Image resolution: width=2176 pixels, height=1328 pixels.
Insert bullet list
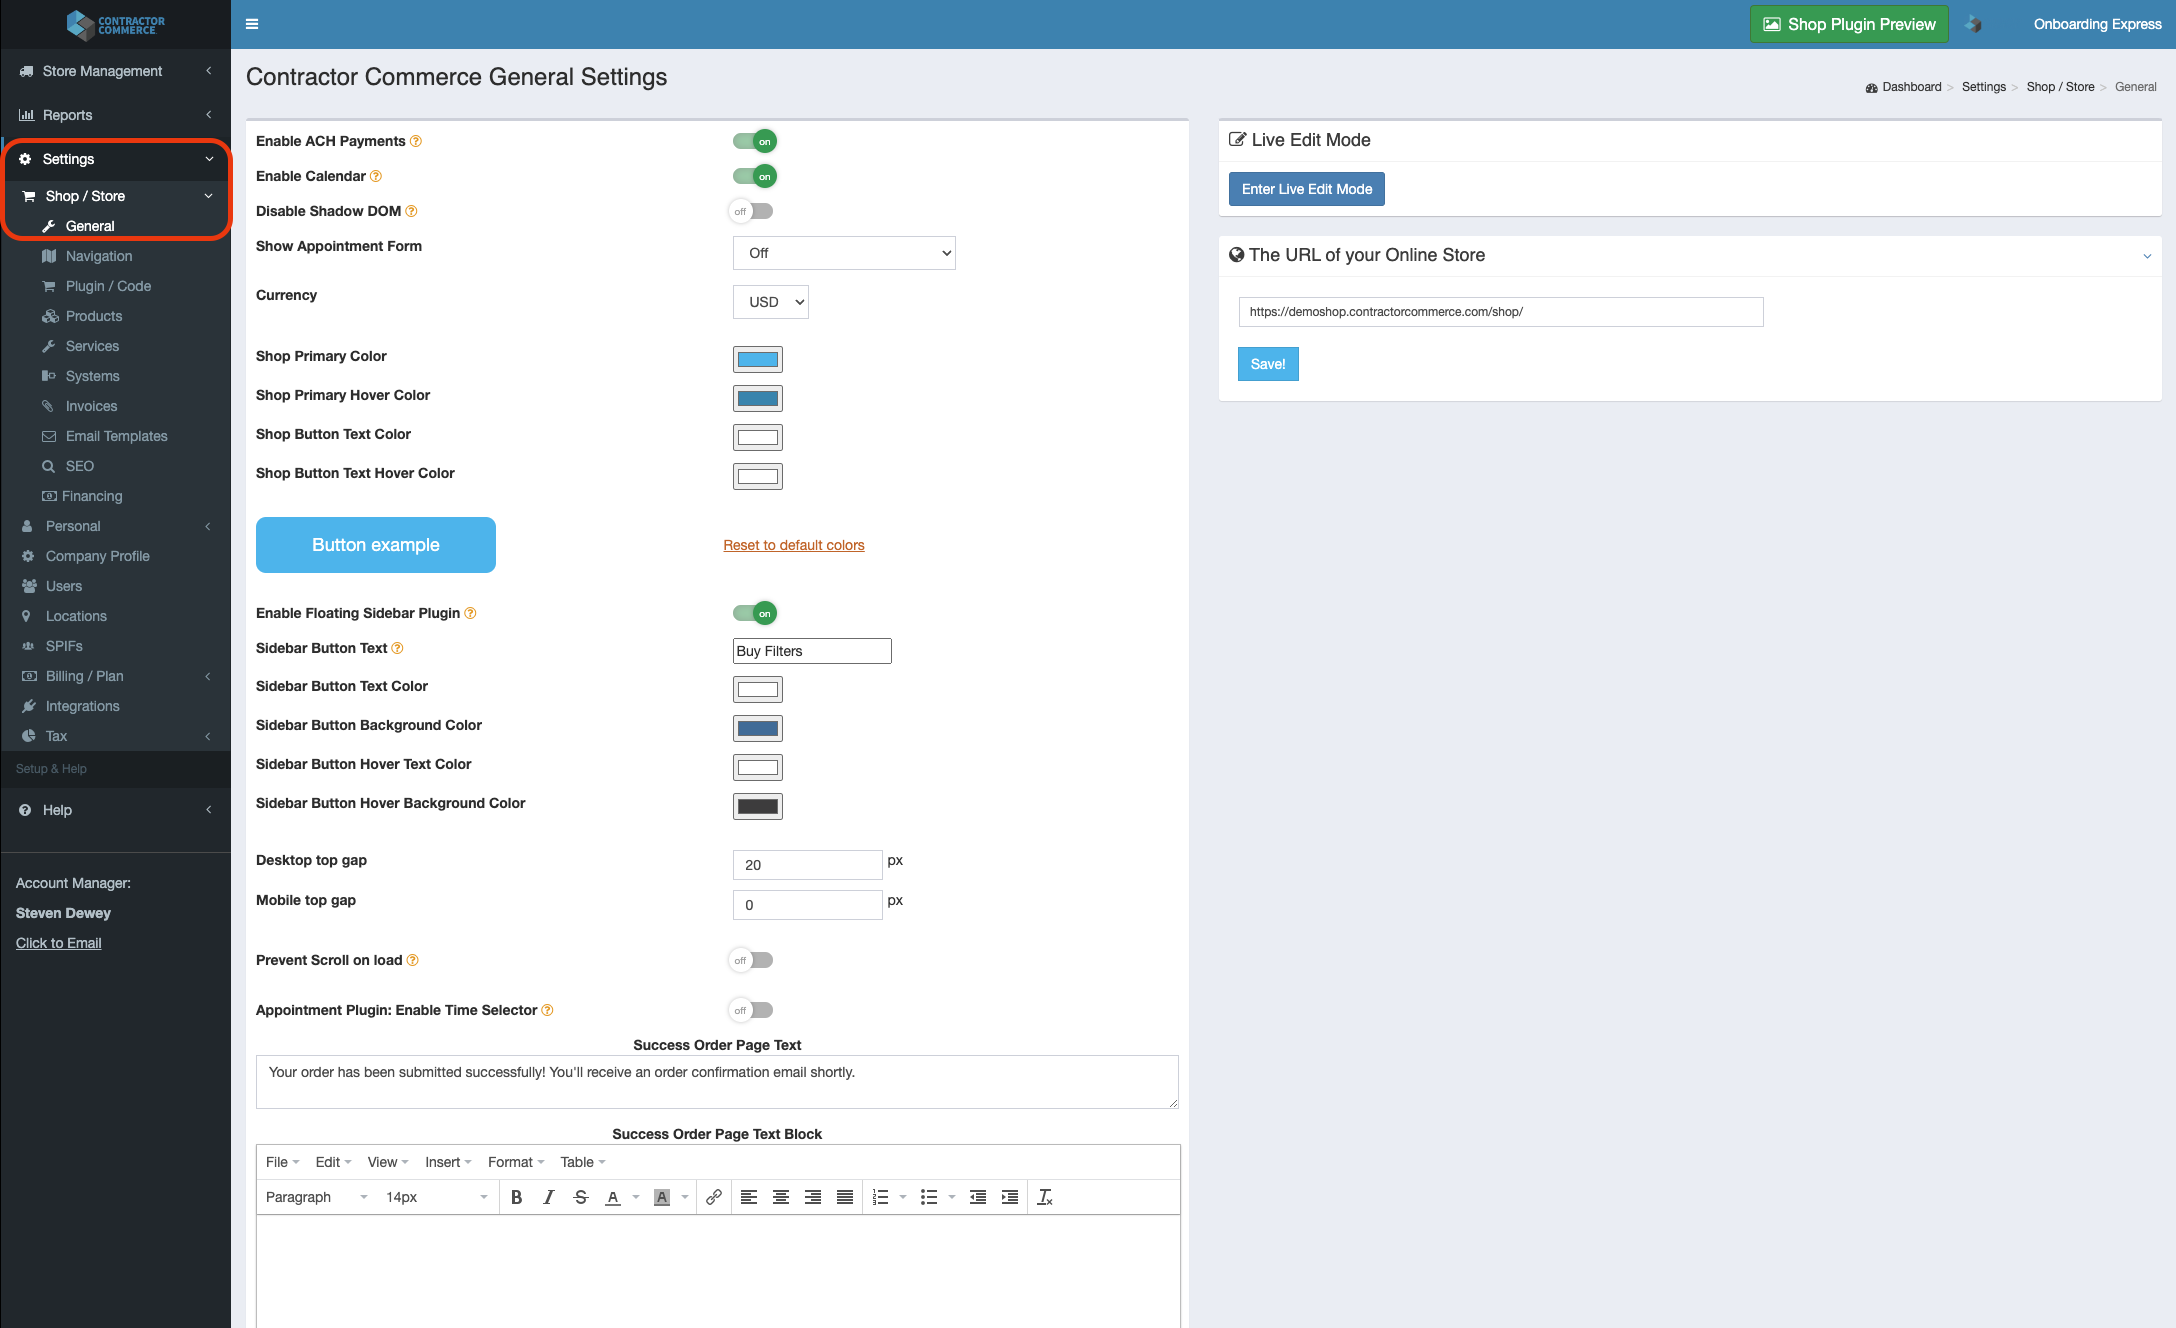(x=929, y=1197)
